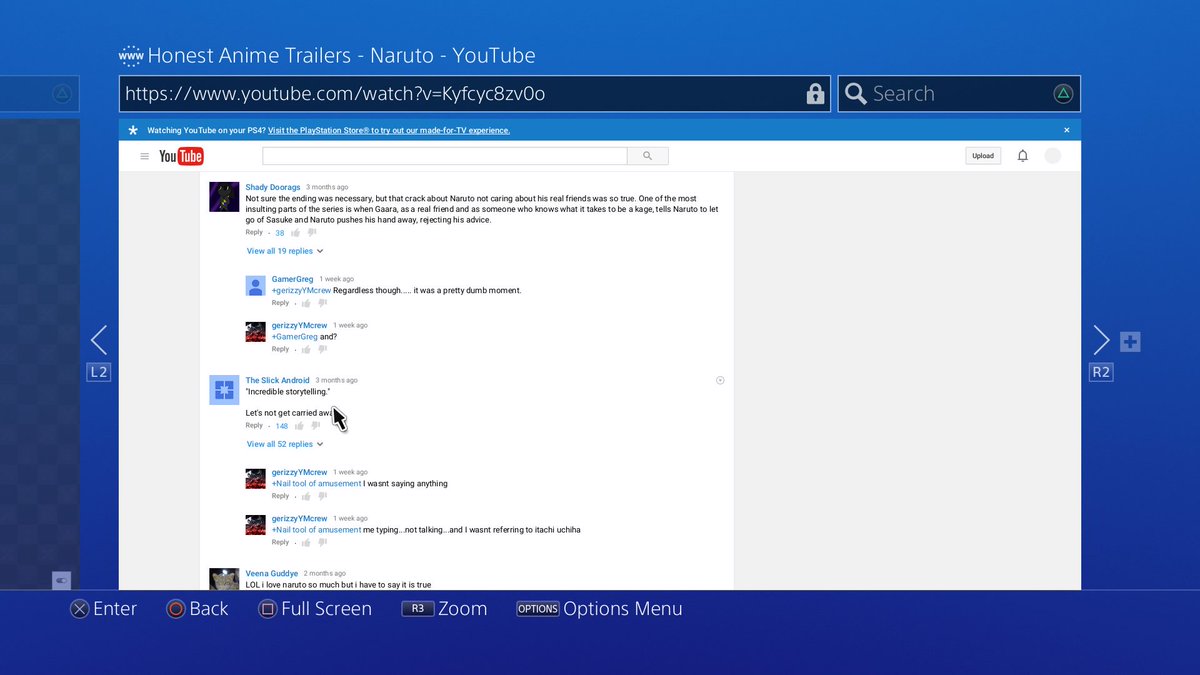Open the YouTube hamburger guide menu
The width and height of the screenshot is (1200, 675).
pos(145,156)
